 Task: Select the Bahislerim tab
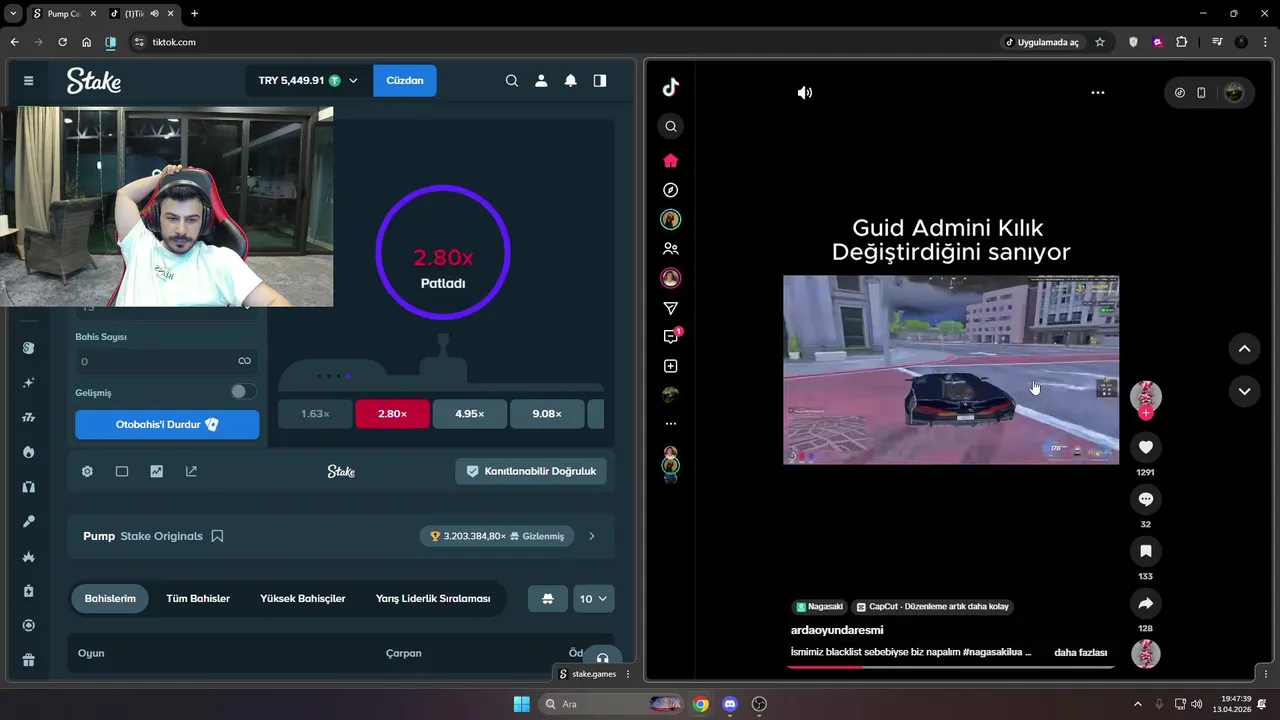[110, 599]
